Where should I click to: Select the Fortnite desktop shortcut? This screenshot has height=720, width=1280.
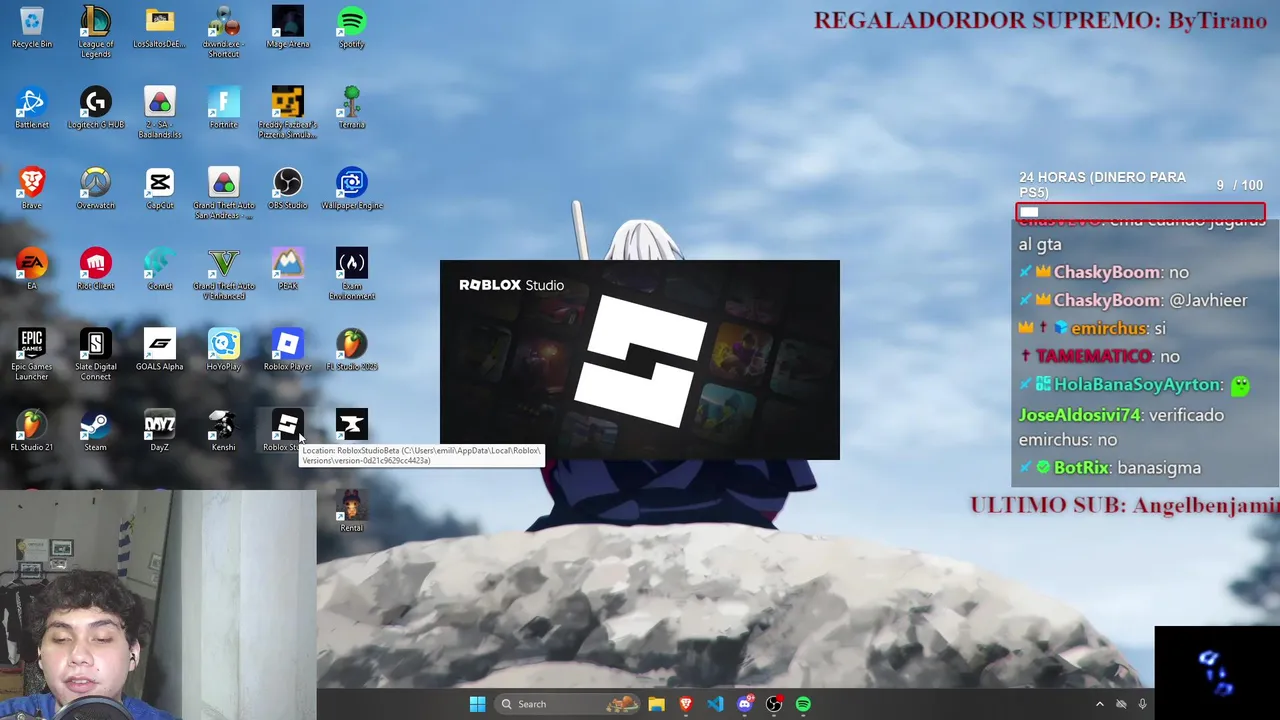[x=224, y=109]
